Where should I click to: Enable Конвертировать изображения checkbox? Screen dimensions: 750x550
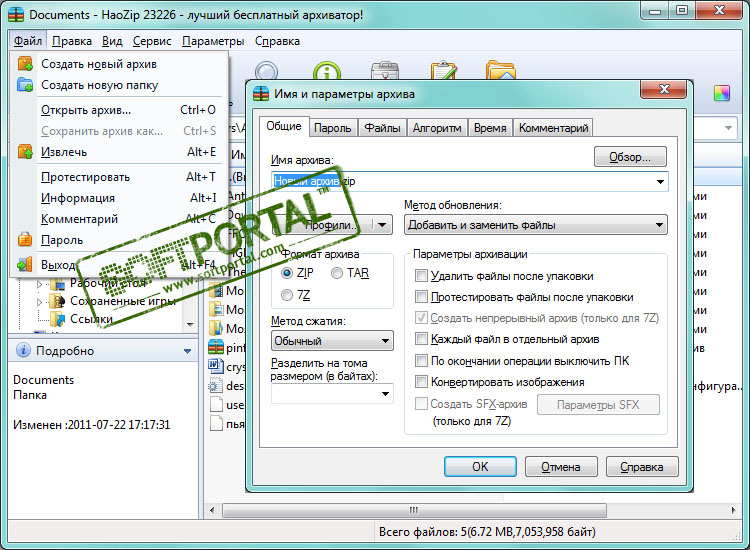[x=421, y=382]
